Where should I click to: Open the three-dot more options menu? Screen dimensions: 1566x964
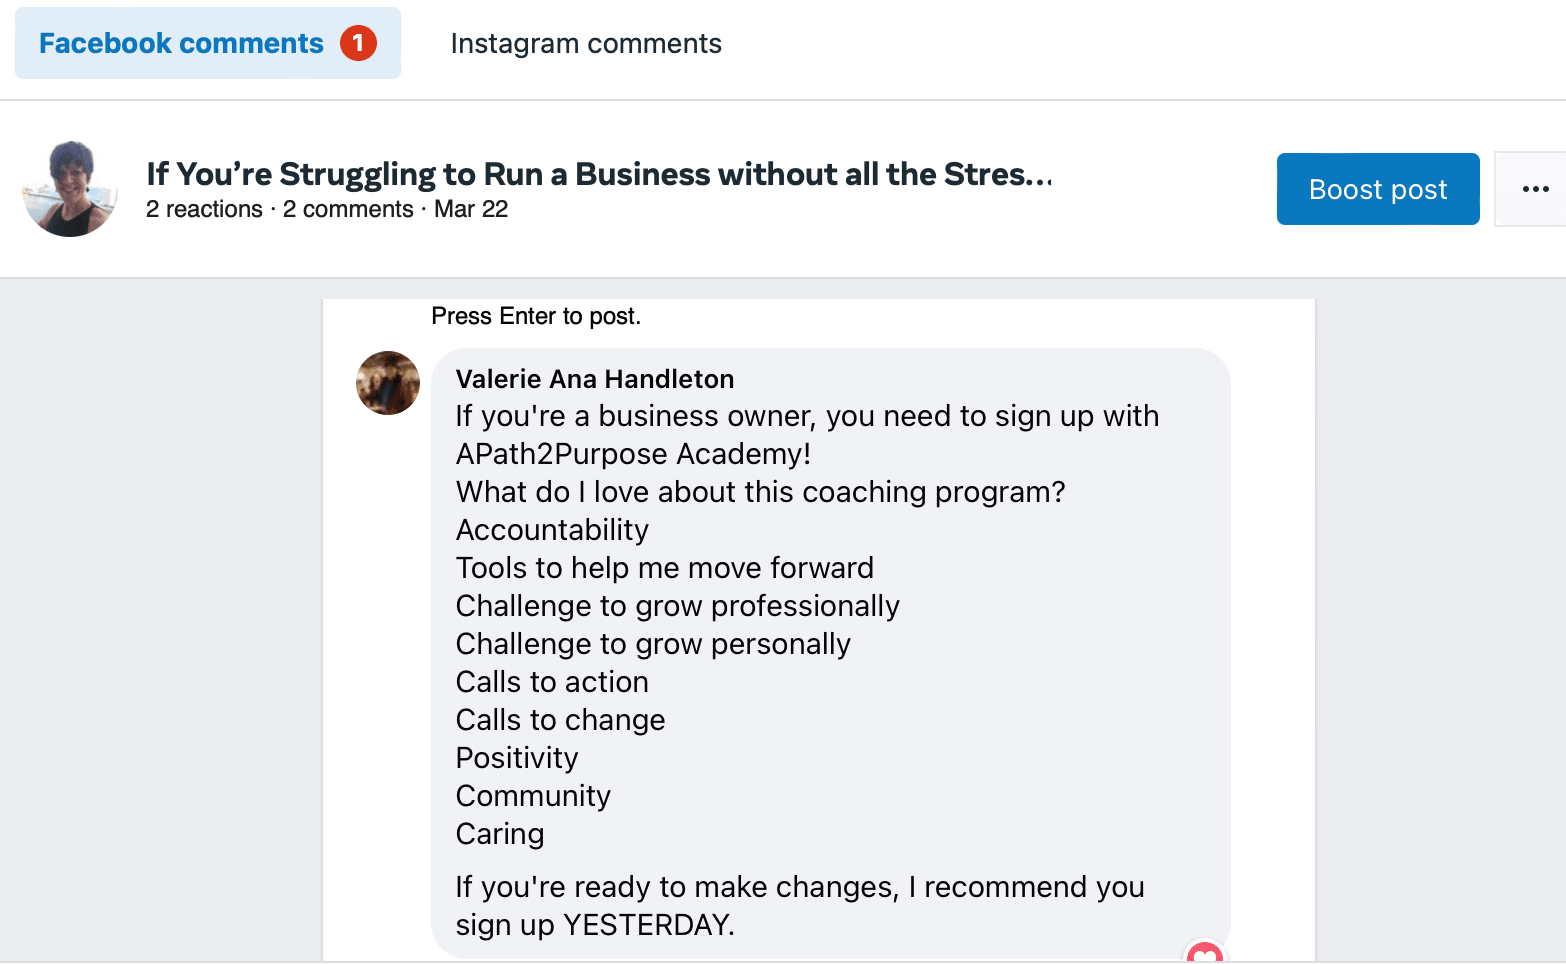1534,189
